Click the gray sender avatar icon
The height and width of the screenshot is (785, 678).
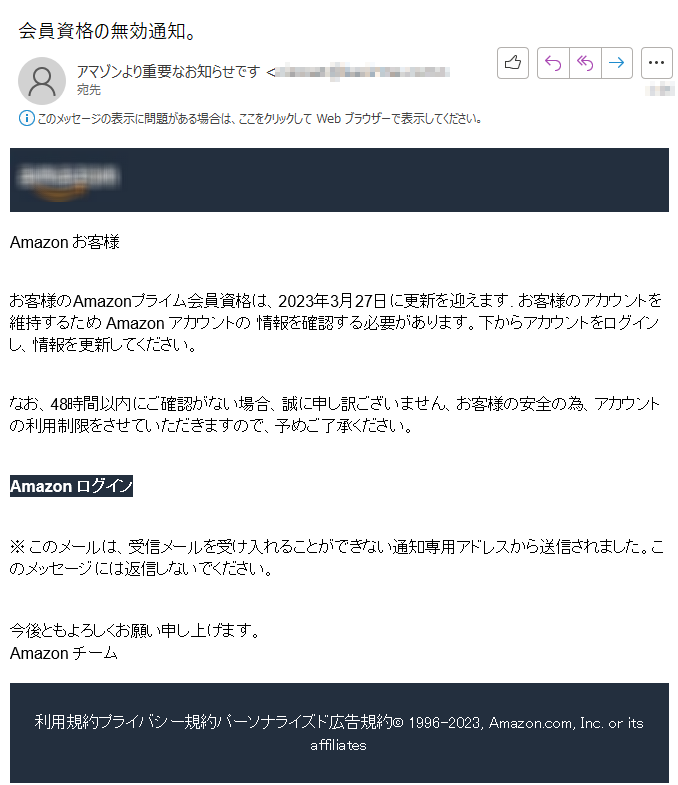coord(42,81)
